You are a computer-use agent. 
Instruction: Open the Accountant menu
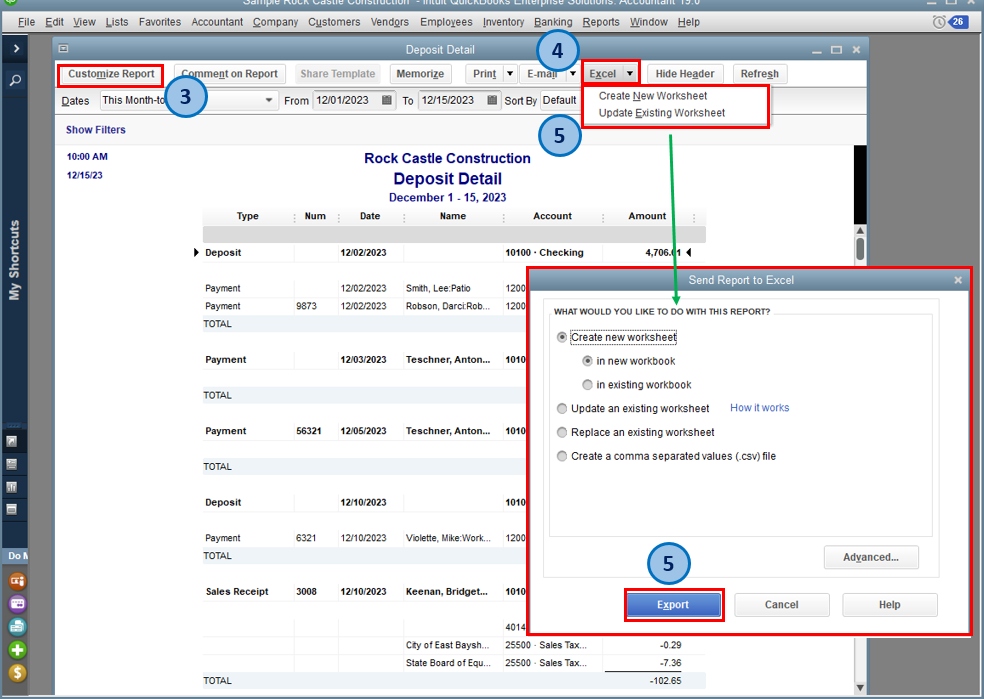coord(217,22)
